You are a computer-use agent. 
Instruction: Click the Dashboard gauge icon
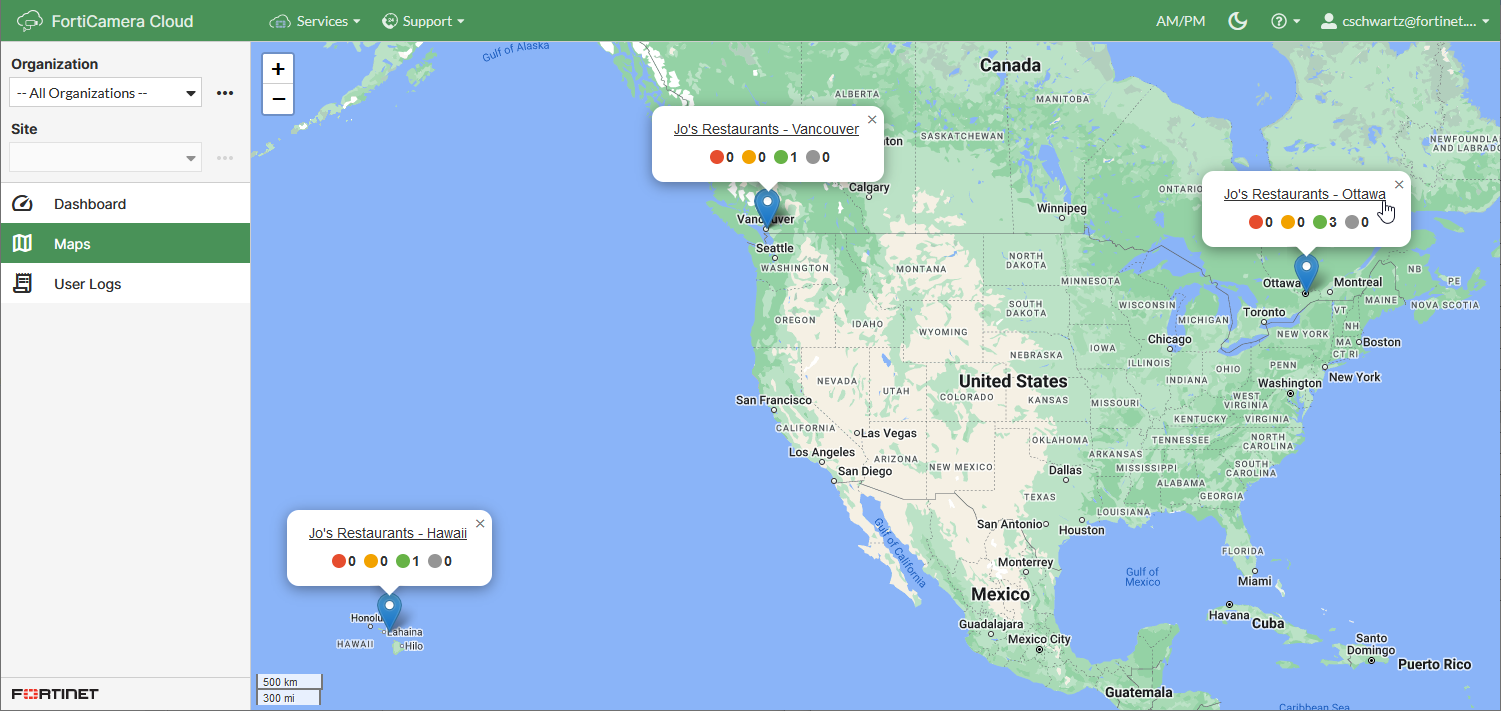click(x=22, y=204)
